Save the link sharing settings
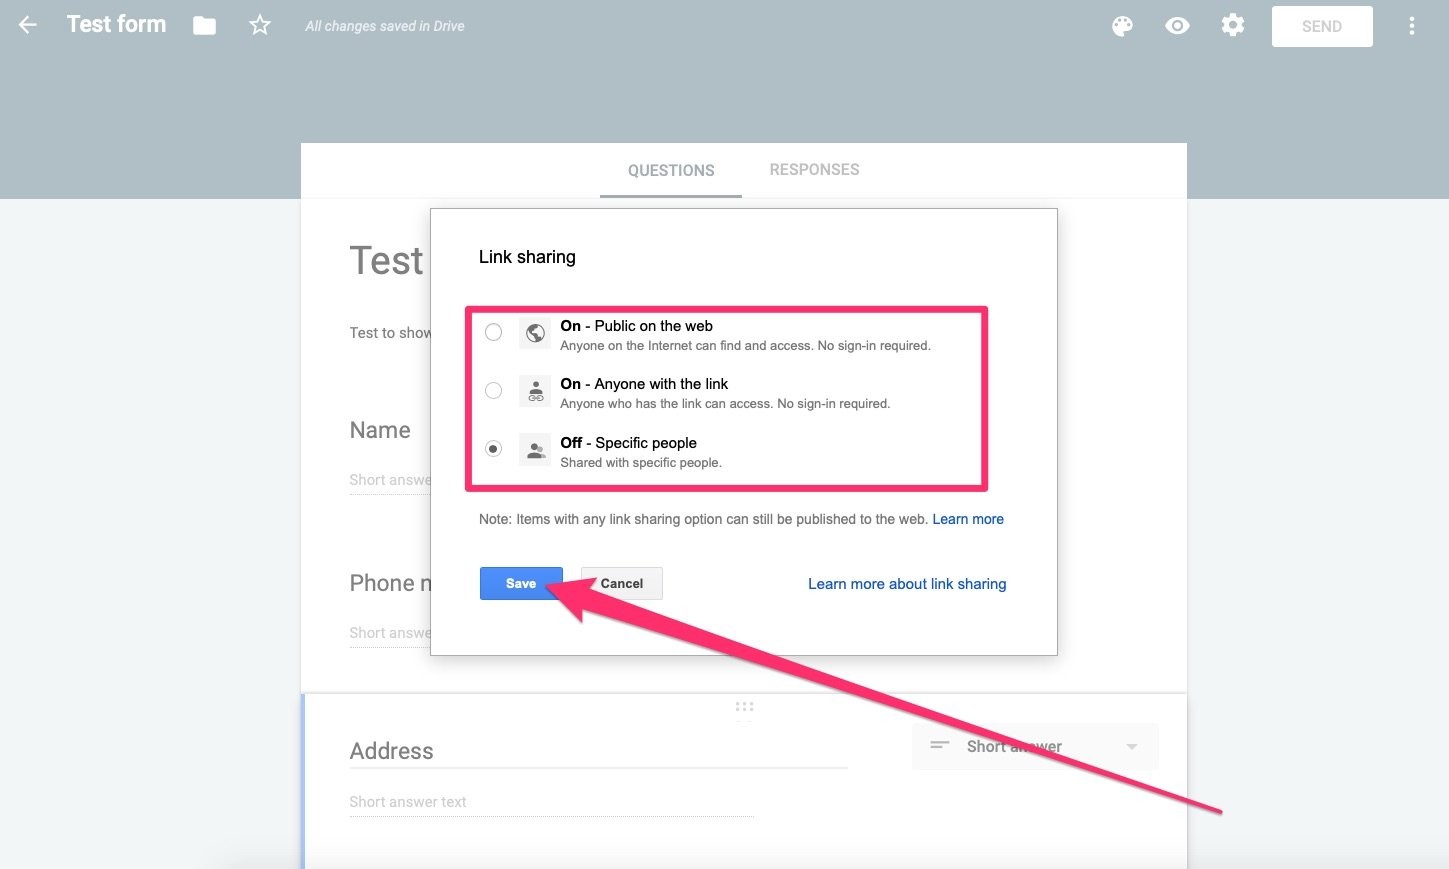The height and width of the screenshot is (869, 1449). tap(520, 583)
